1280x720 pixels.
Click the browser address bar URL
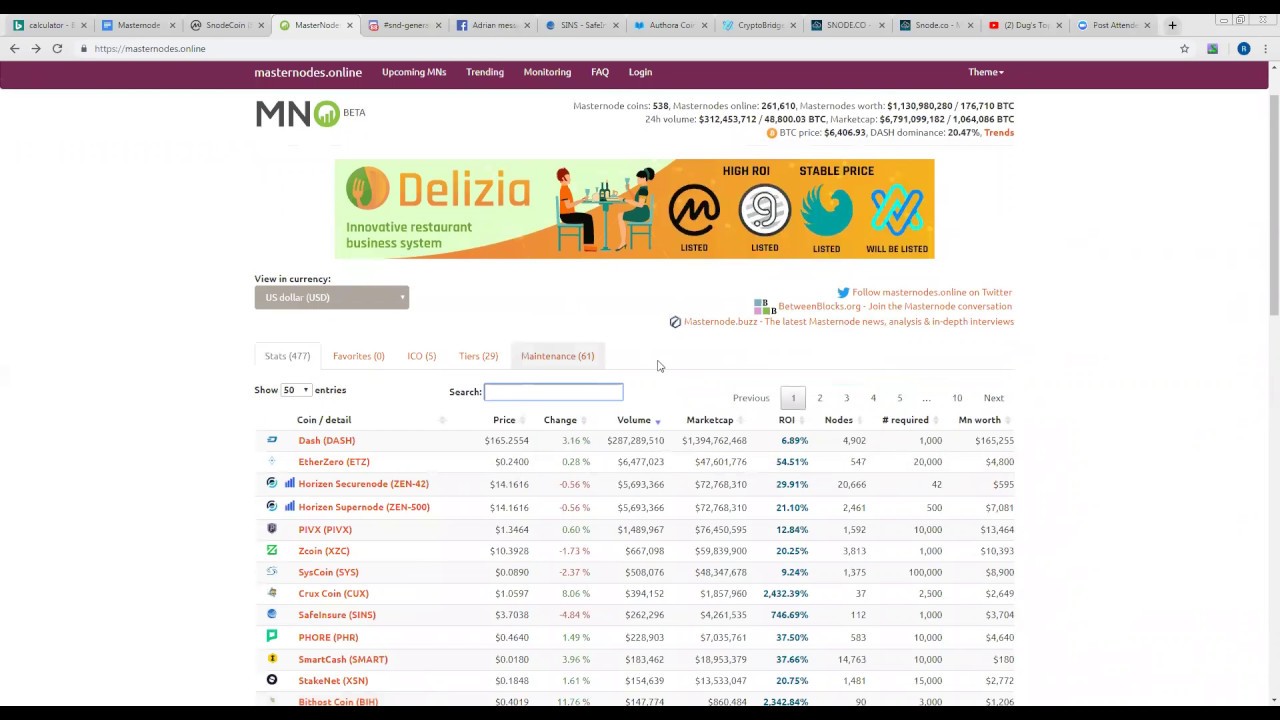150,48
